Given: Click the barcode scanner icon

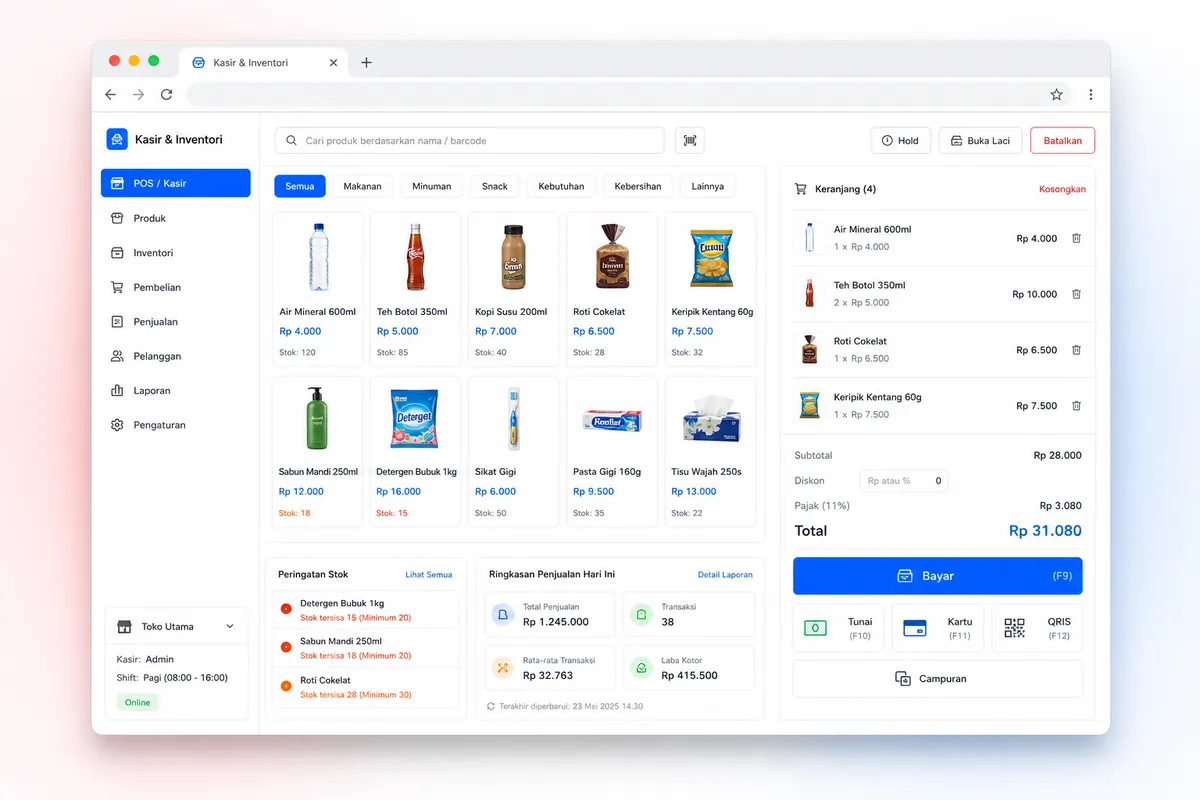Looking at the screenshot, I should point(690,141).
